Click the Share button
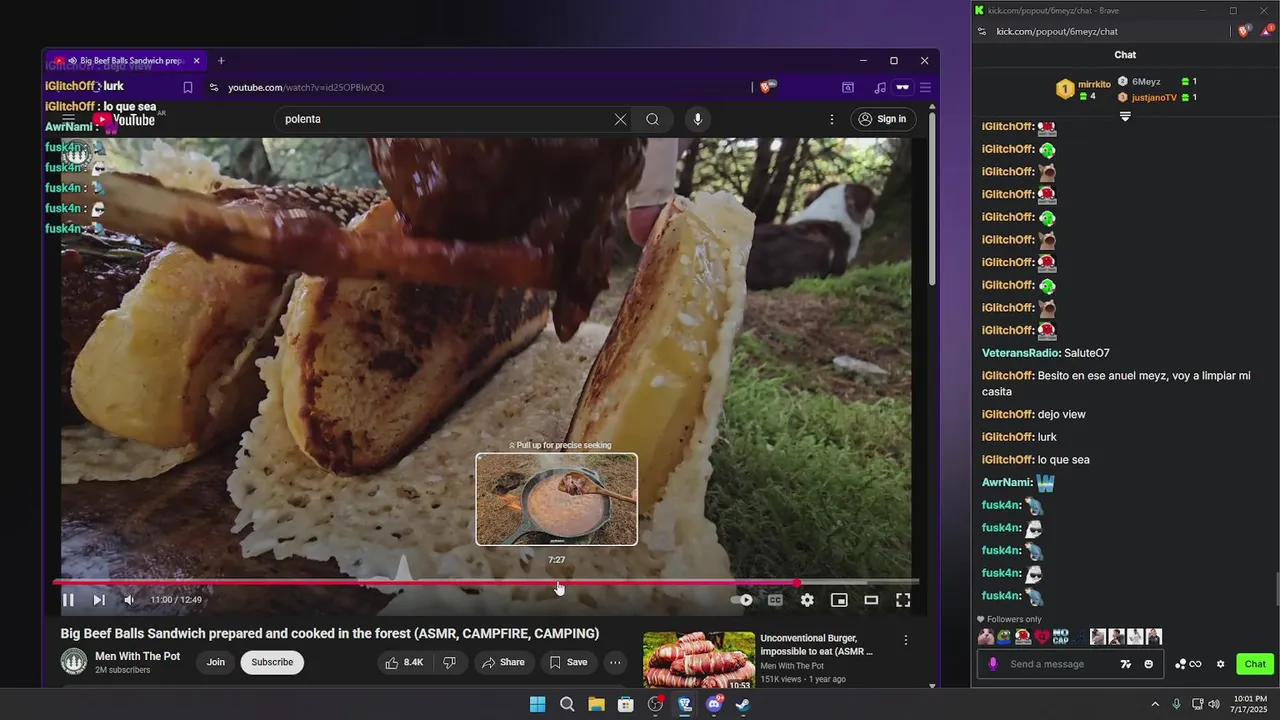 coord(503,662)
